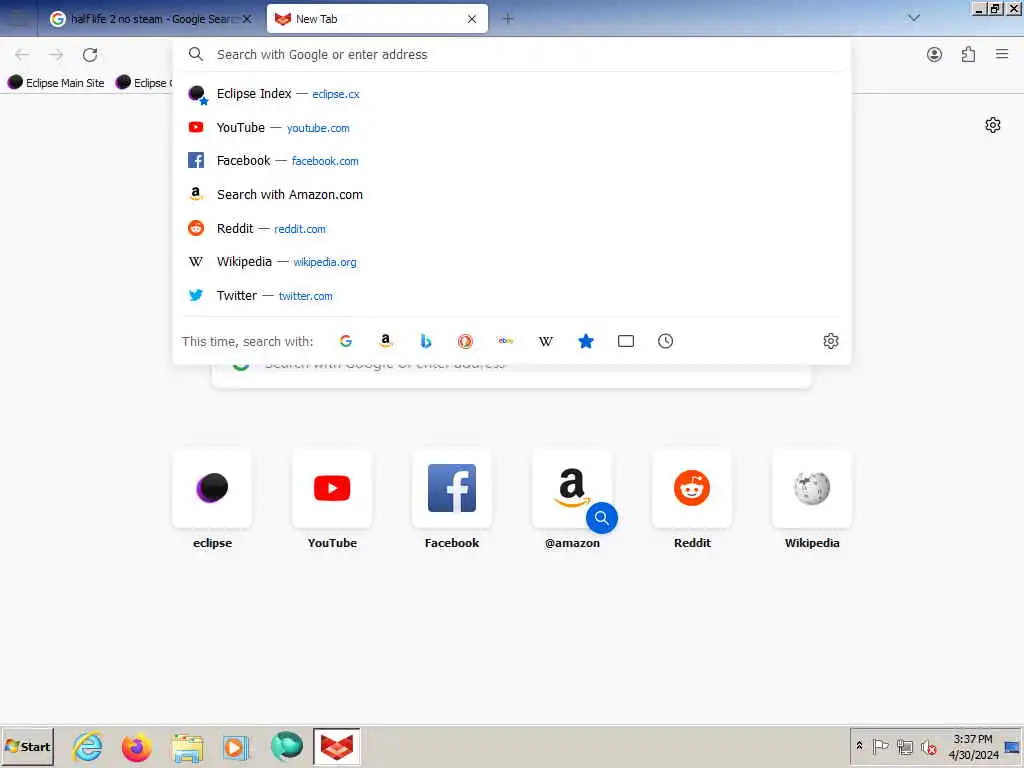Open the Windows Start menu
Screen dimensions: 1024x768
coord(27,746)
